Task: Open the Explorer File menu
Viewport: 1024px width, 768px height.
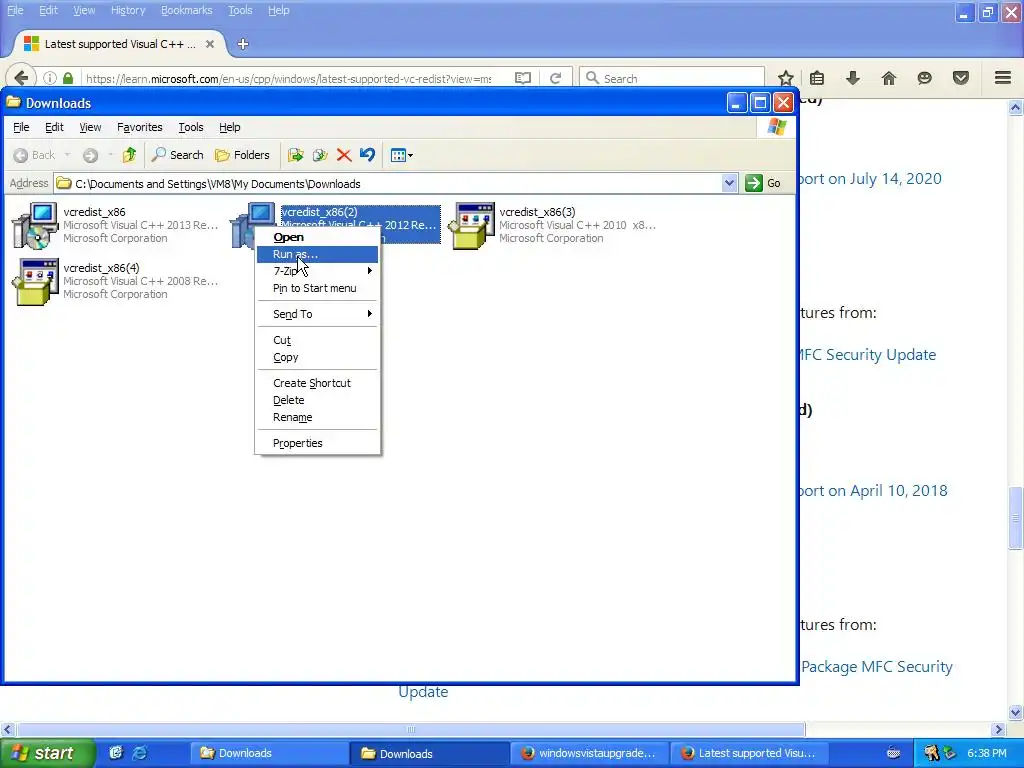Action: tap(21, 127)
